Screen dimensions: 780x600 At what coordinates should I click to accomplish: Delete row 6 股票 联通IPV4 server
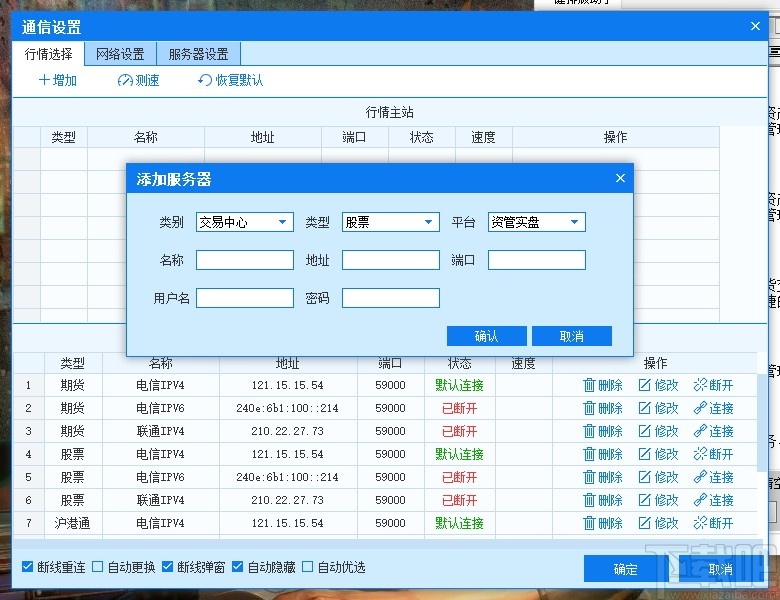tap(603, 500)
